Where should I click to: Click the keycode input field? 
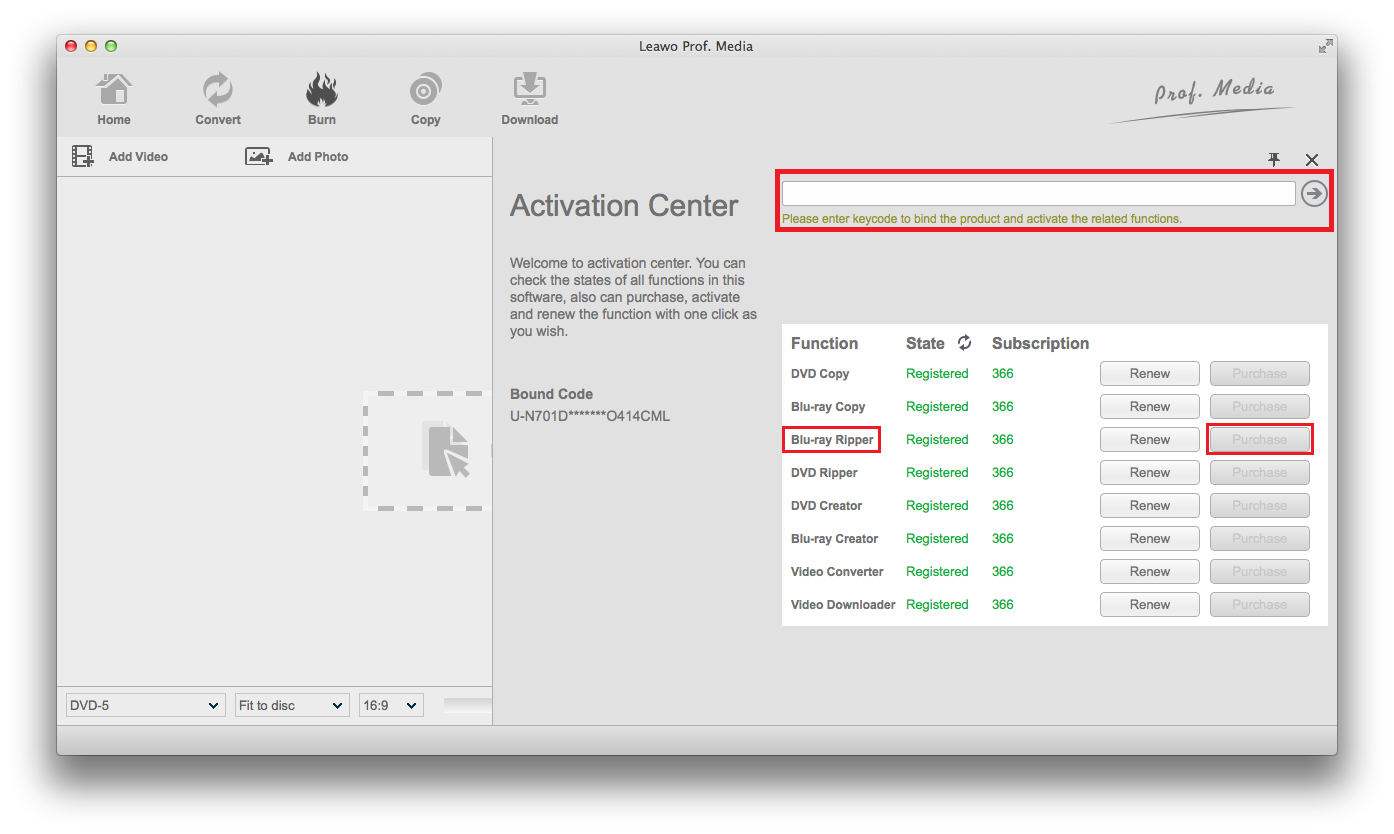pyautogui.click(x=1039, y=193)
